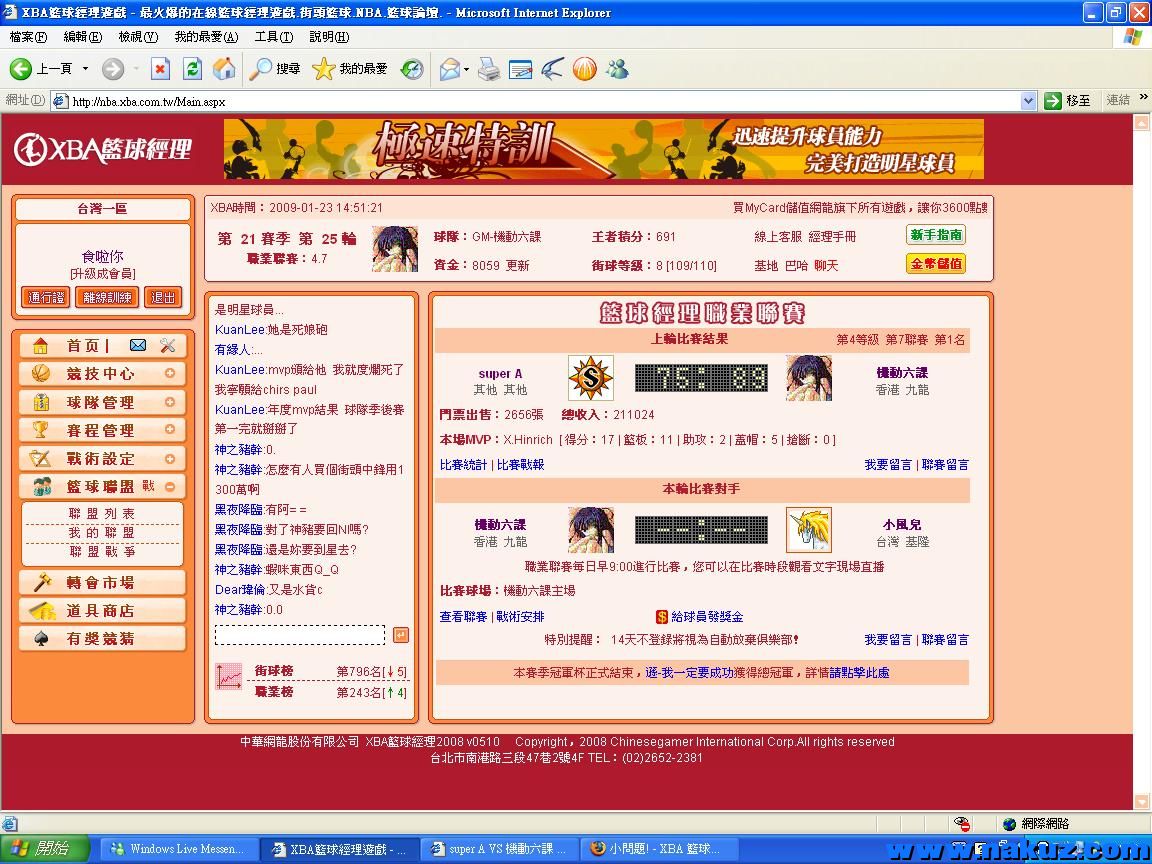Viewport: 1152px width, 864px height.
Task: Open the 說明 menu
Action: 328,37
